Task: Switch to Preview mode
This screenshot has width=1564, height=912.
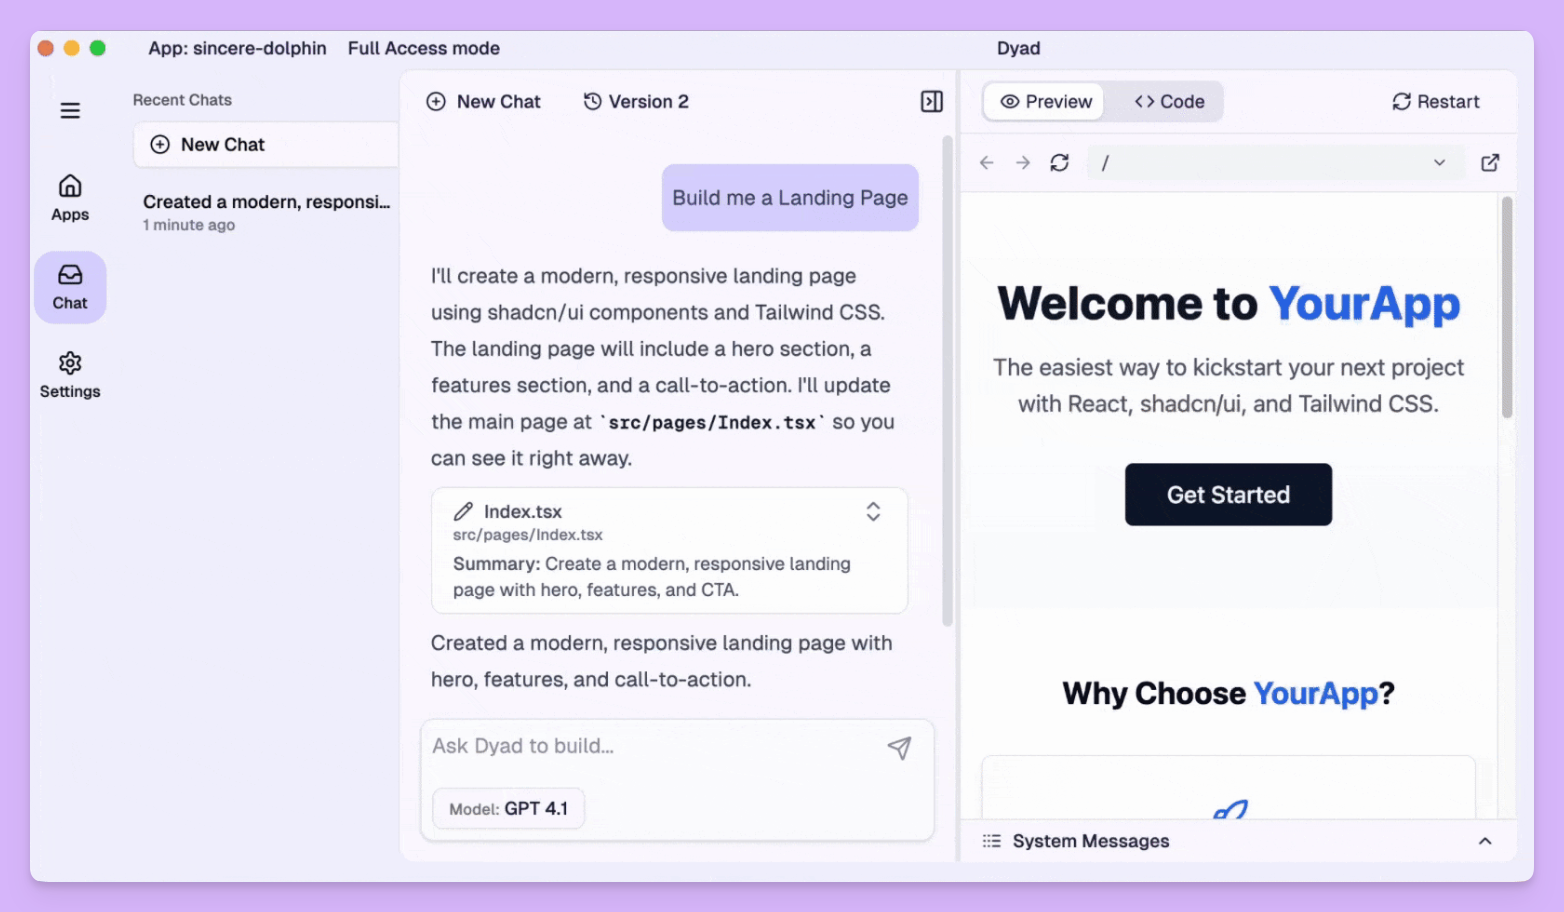Action: (x=1045, y=102)
